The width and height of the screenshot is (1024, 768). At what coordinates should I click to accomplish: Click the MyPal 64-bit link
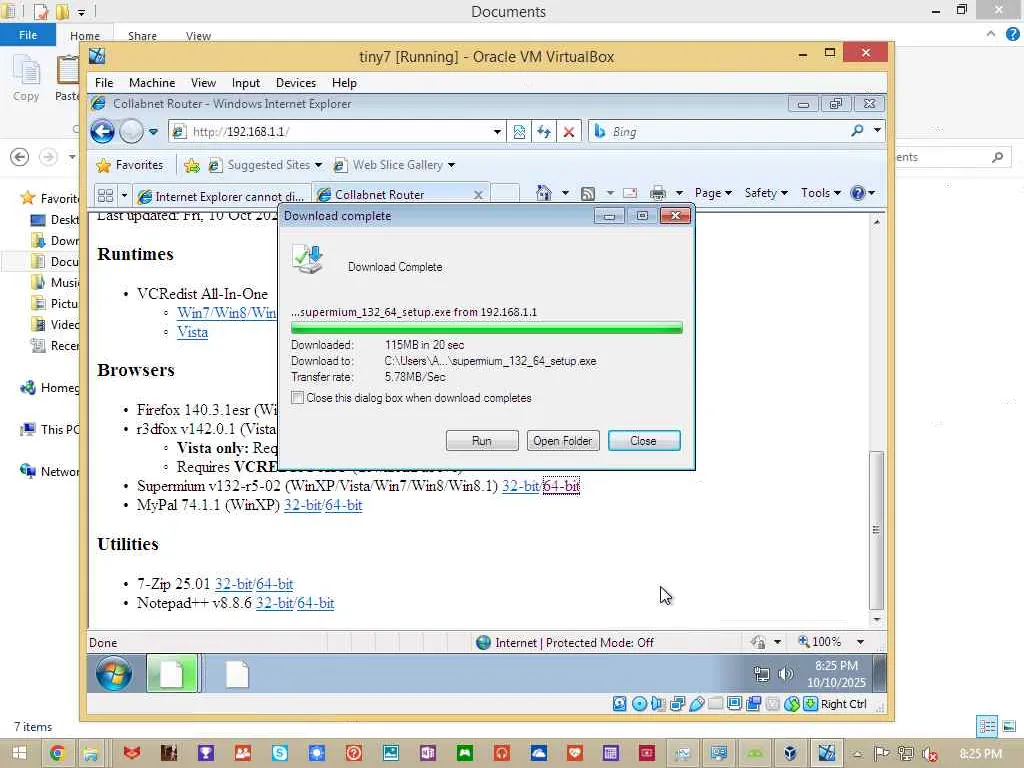tap(344, 505)
